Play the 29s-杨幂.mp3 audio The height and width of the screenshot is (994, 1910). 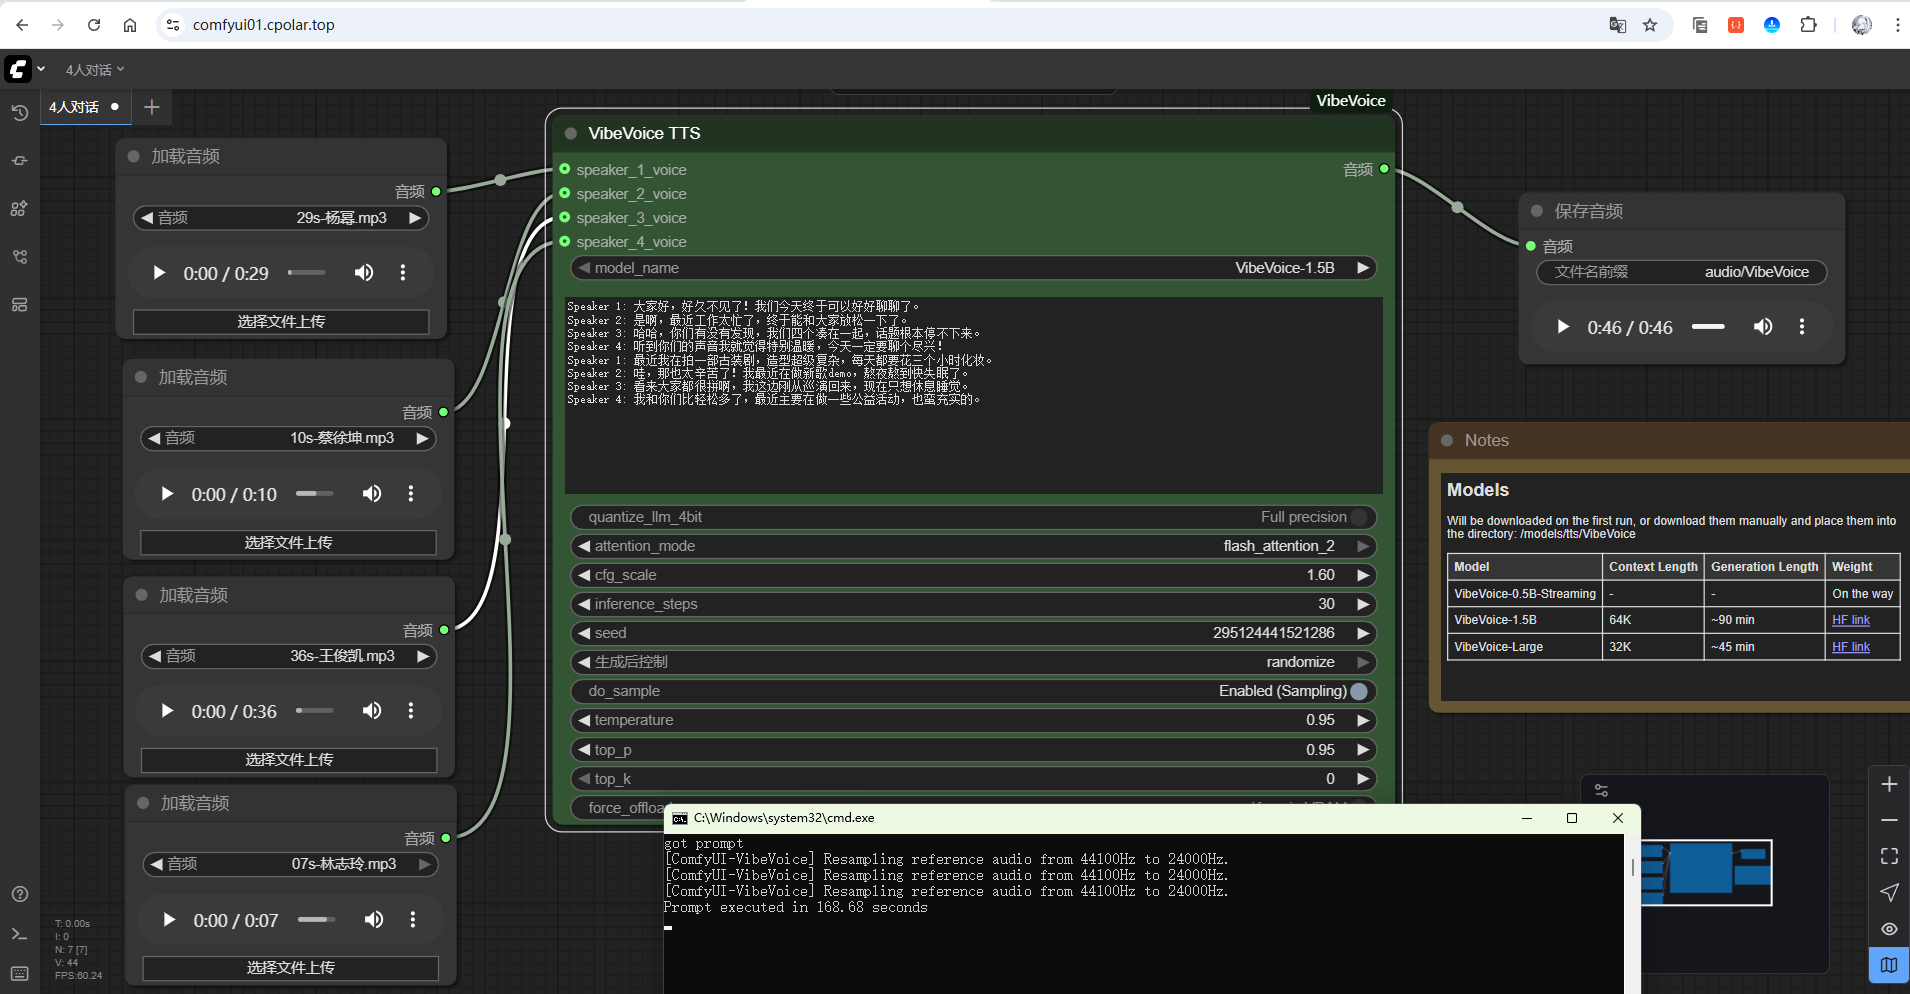pos(158,273)
